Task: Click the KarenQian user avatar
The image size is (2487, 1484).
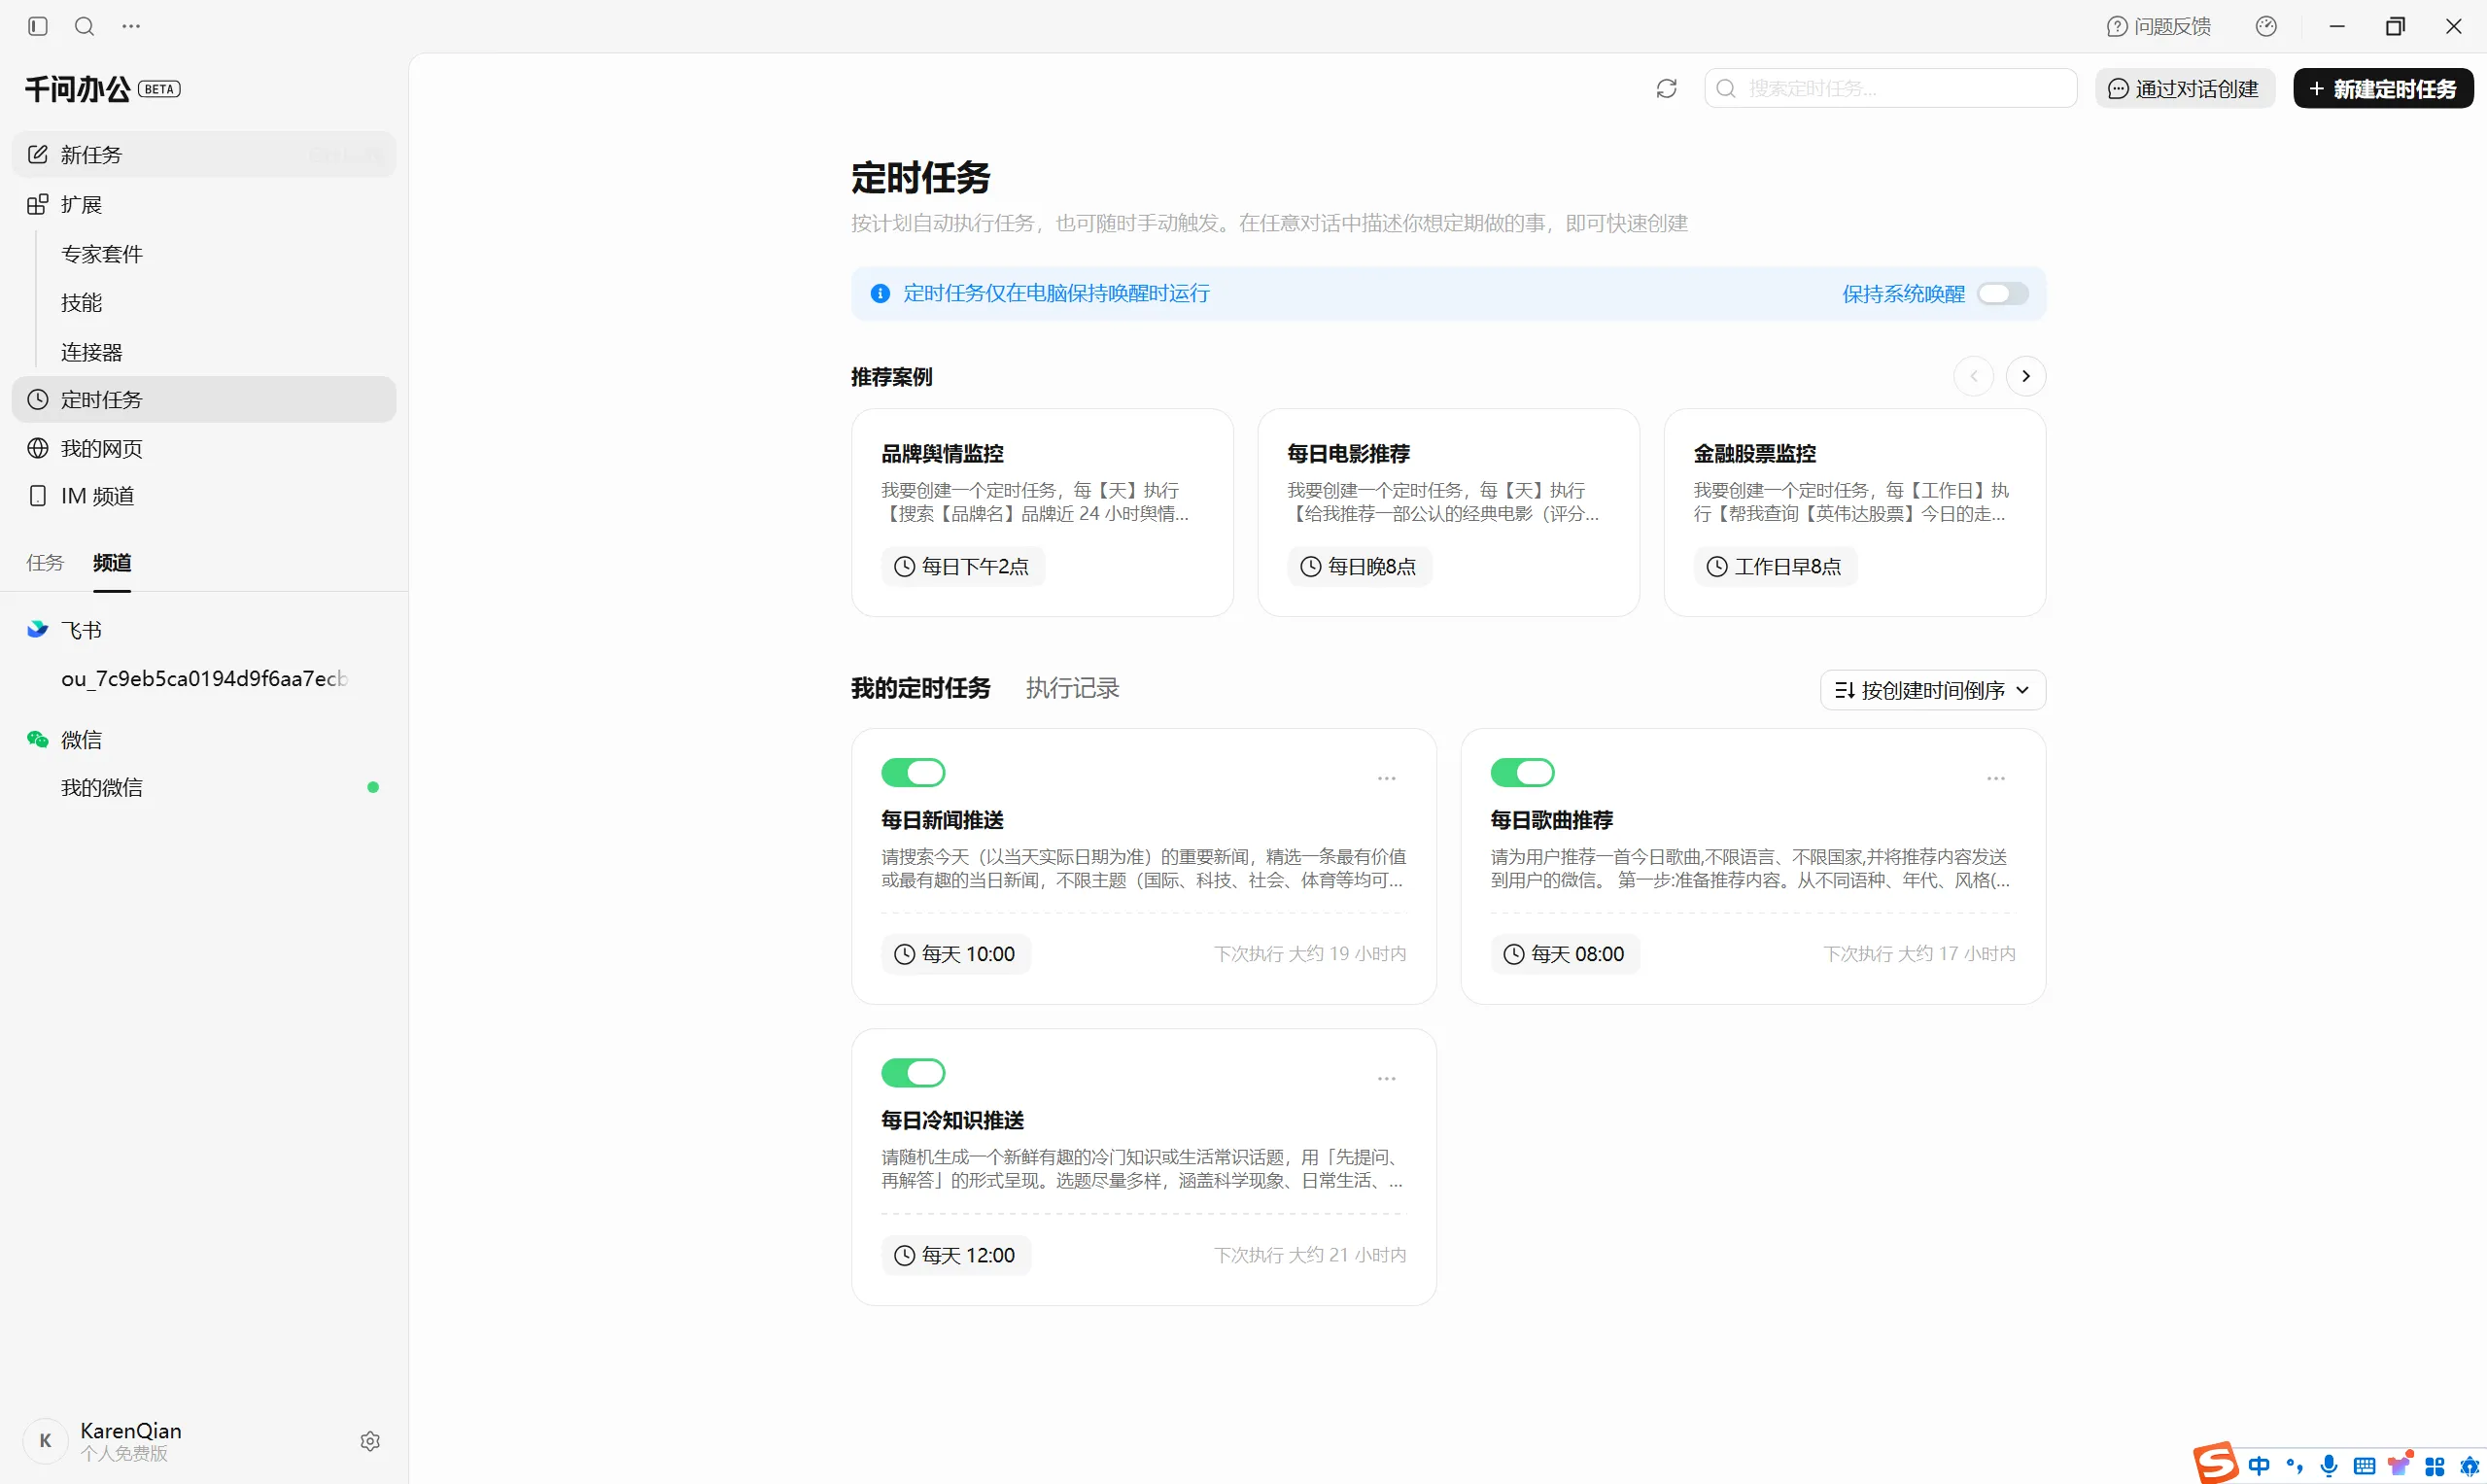Action: click(45, 1441)
